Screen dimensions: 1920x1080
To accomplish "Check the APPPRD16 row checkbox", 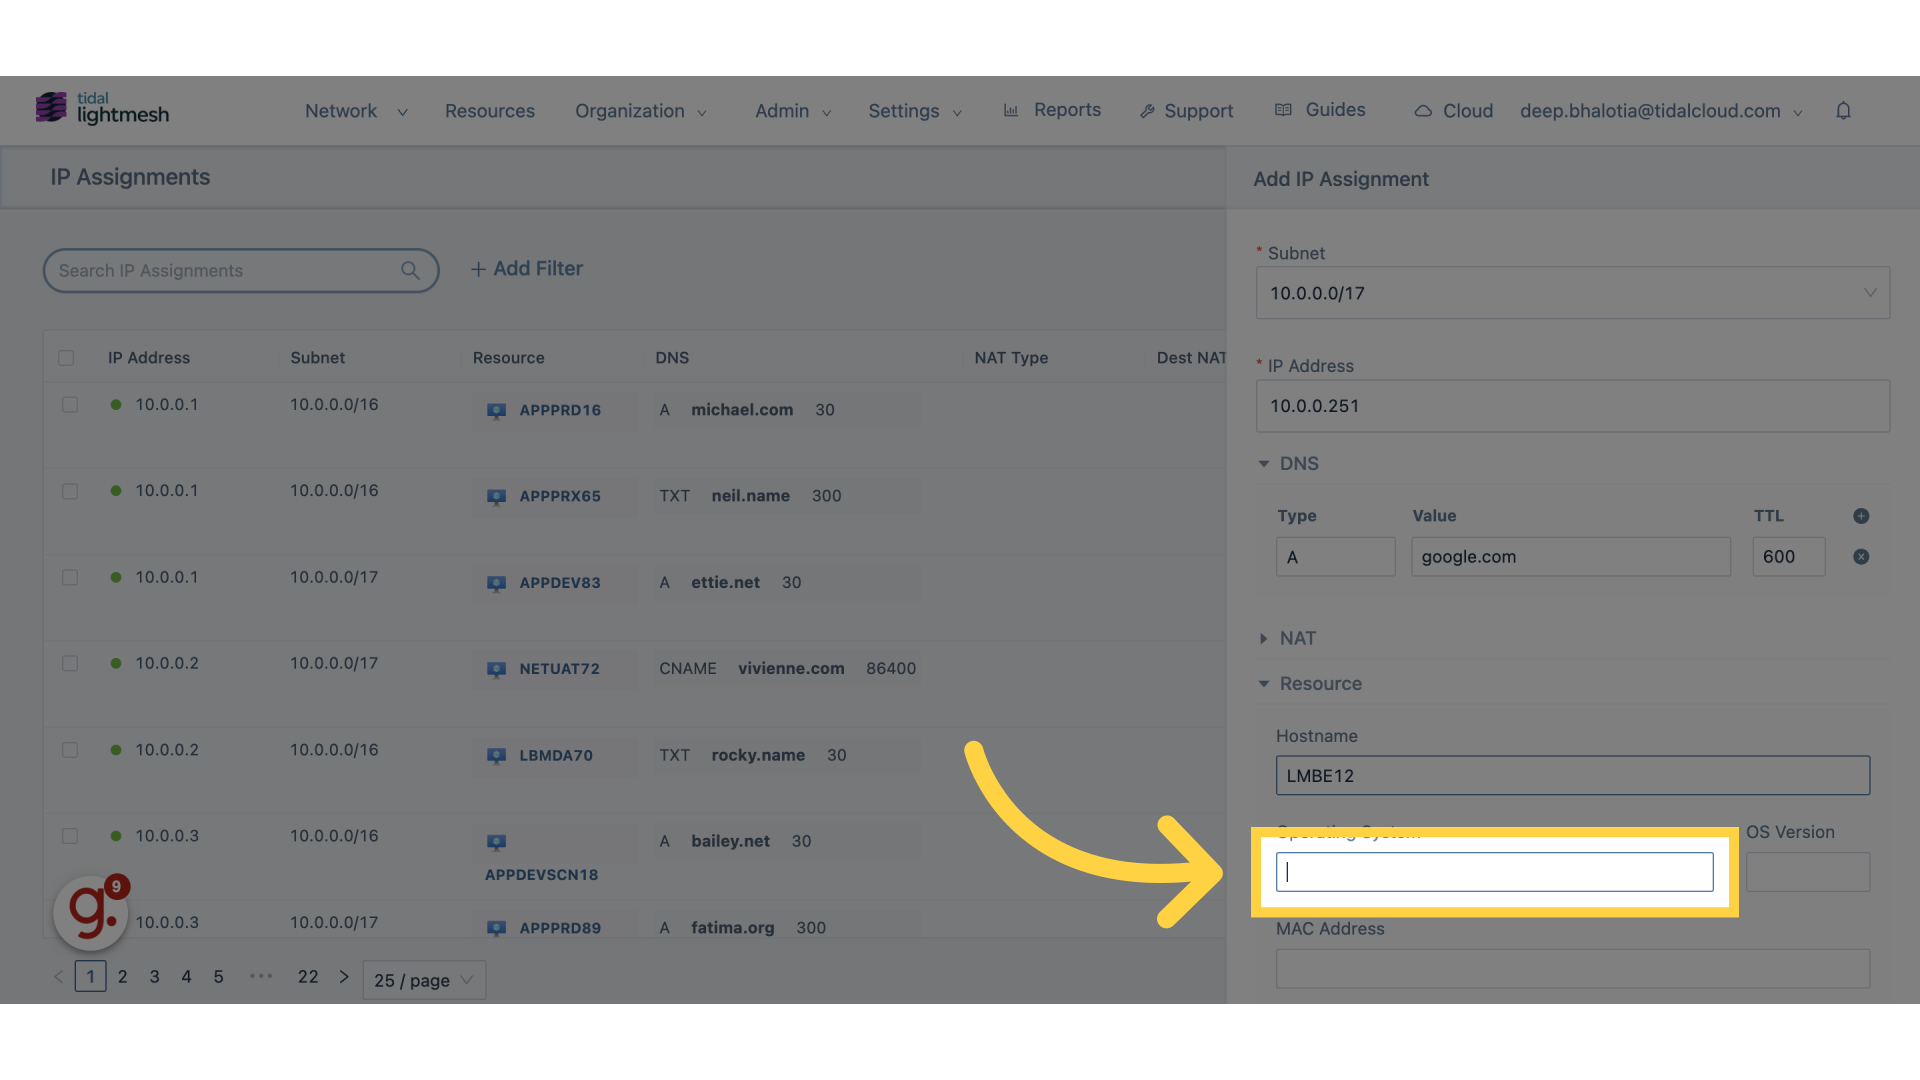I will point(70,405).
